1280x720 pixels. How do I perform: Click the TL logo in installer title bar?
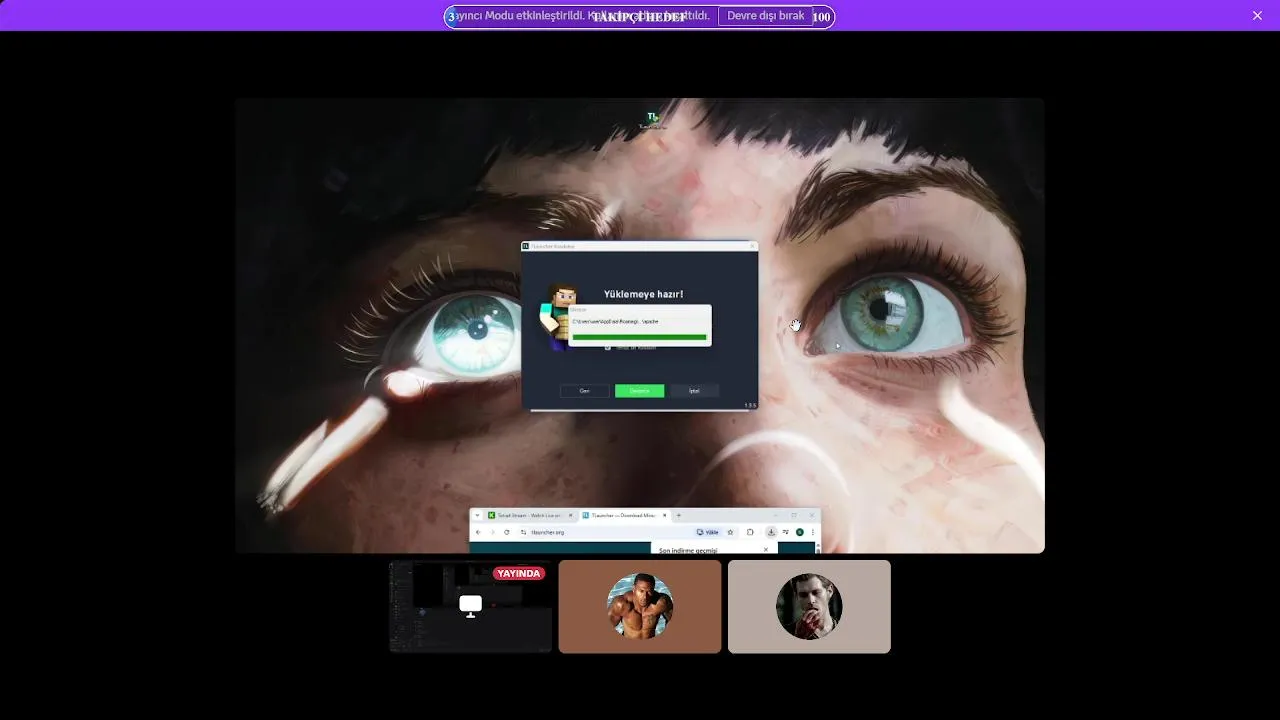click(526, 246)
